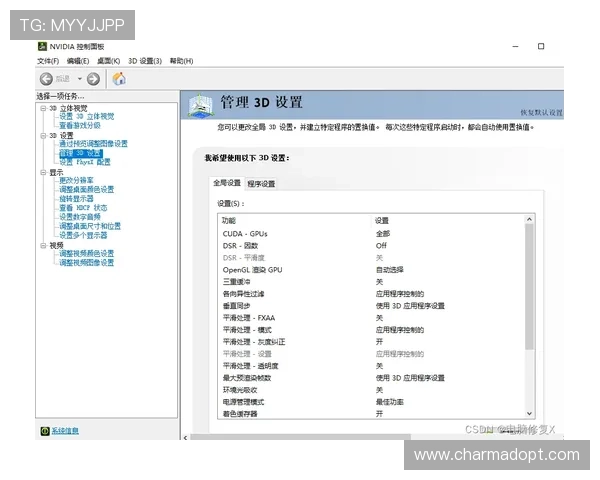Switch to the 程序设置 tab
The width and height of the screenshot is (600, 480).
[261, 184]
